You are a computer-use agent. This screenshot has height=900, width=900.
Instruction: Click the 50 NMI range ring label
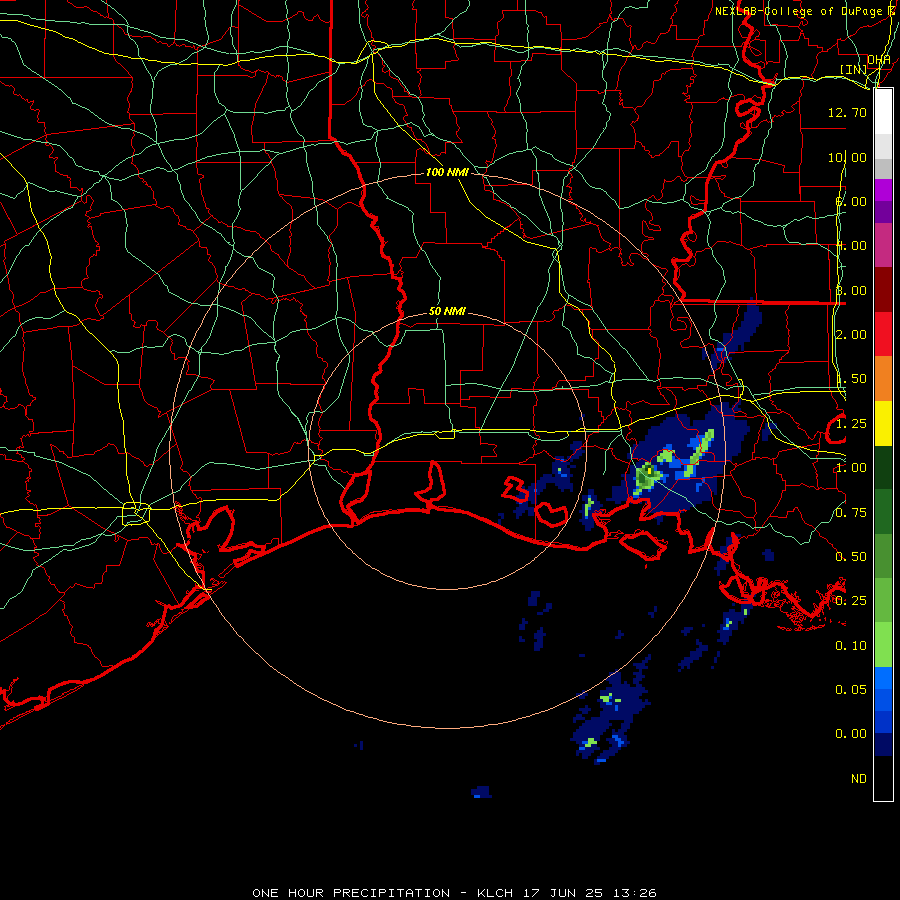(447, 312)
